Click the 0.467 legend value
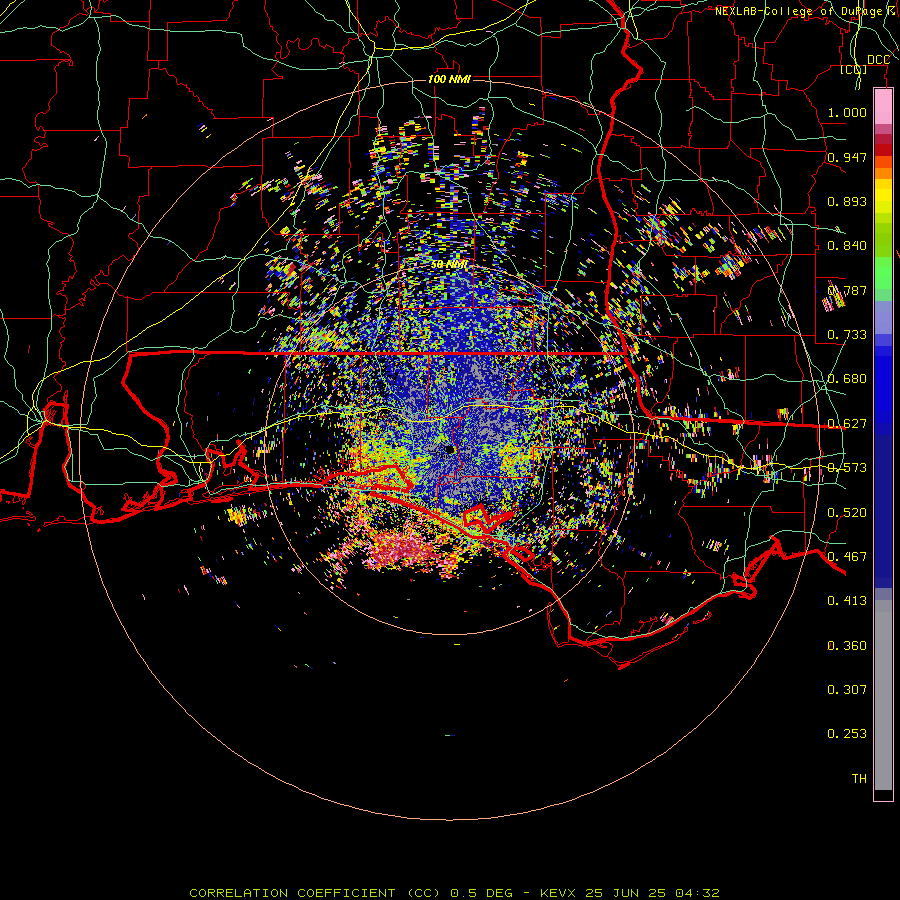Screen dimensions: 900x900 tap(847, 557)
